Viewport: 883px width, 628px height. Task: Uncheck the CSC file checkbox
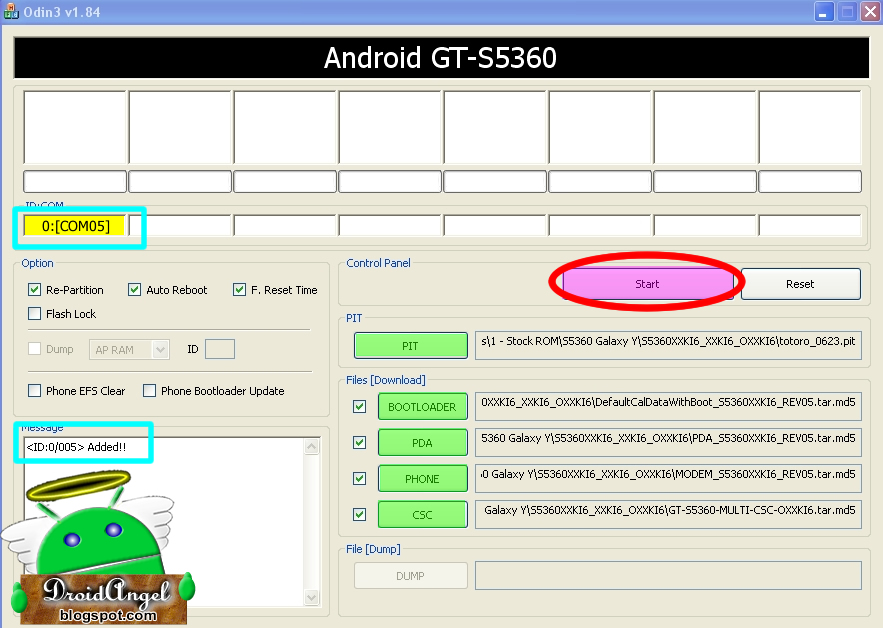(x=359, y=514)
